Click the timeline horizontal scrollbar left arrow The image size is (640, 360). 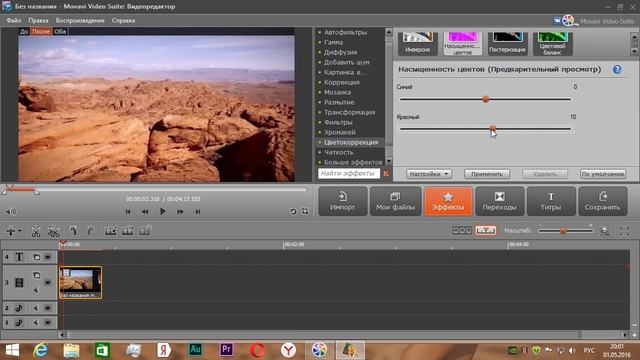click(x=62, y=335)
